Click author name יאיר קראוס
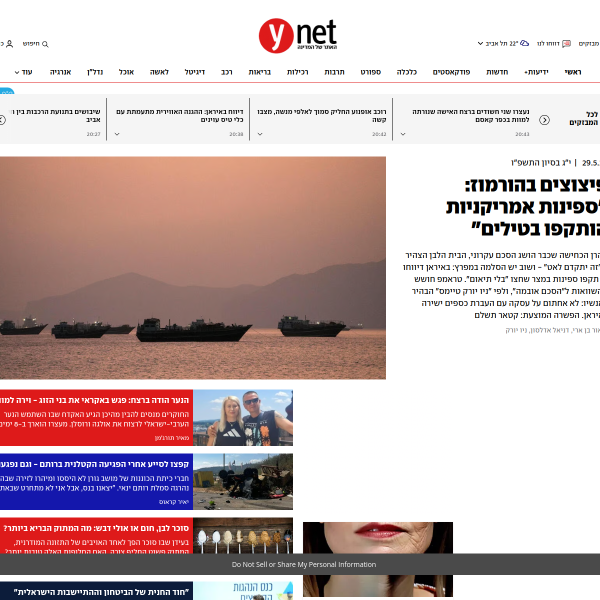This screenshot has width=600, height=600. [x=174, y=502]
